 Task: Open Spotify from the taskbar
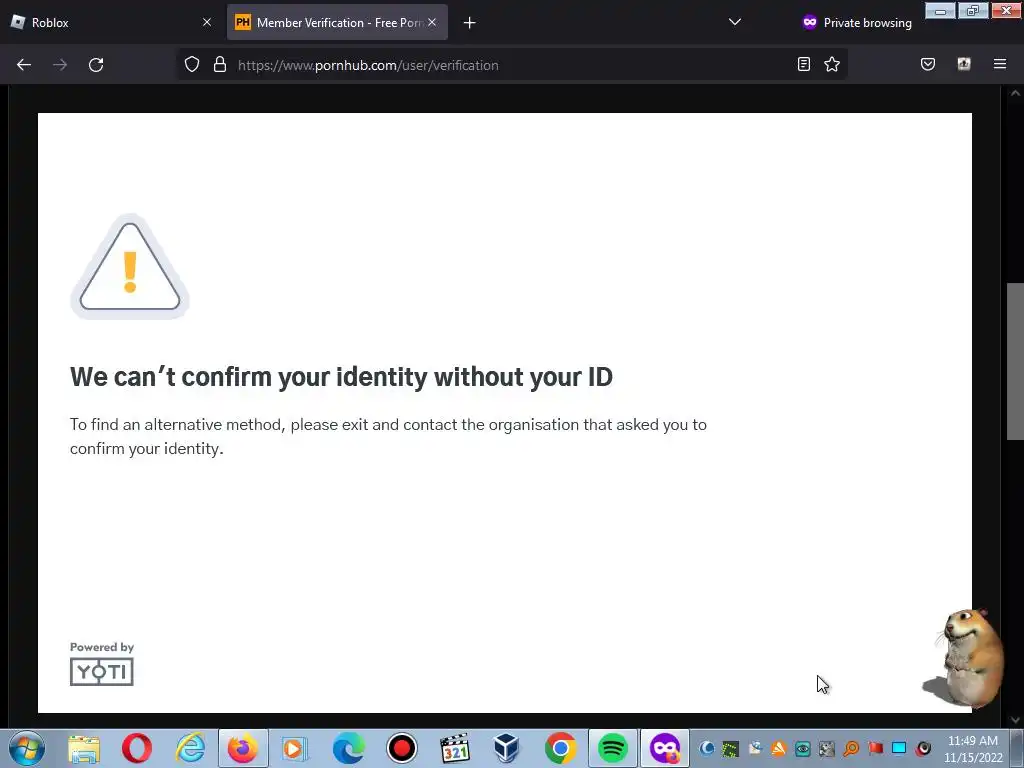click(613, 748)
